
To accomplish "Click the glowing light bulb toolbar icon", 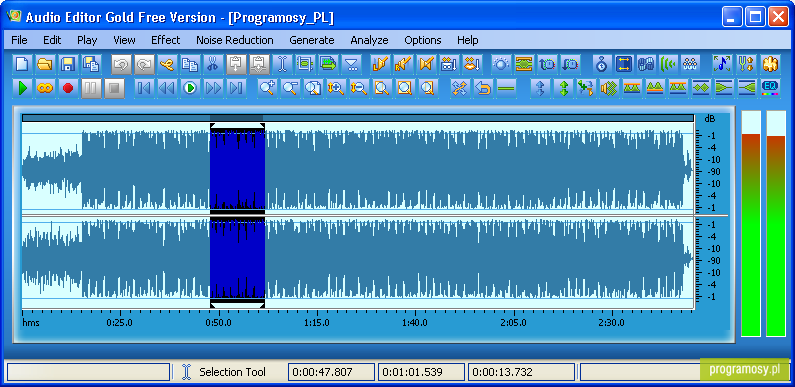I will 501,64.
